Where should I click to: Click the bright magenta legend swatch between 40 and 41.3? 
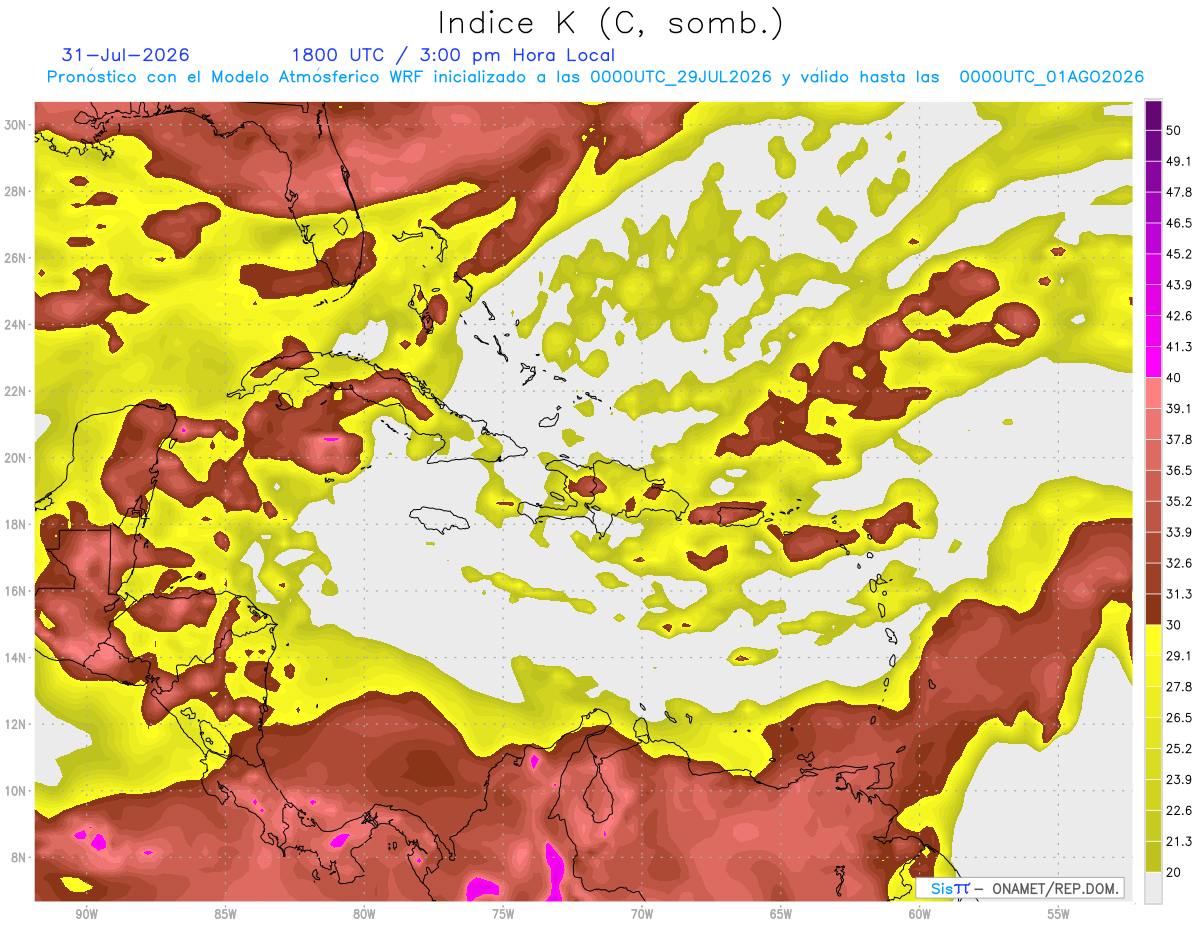[1153, 362]
